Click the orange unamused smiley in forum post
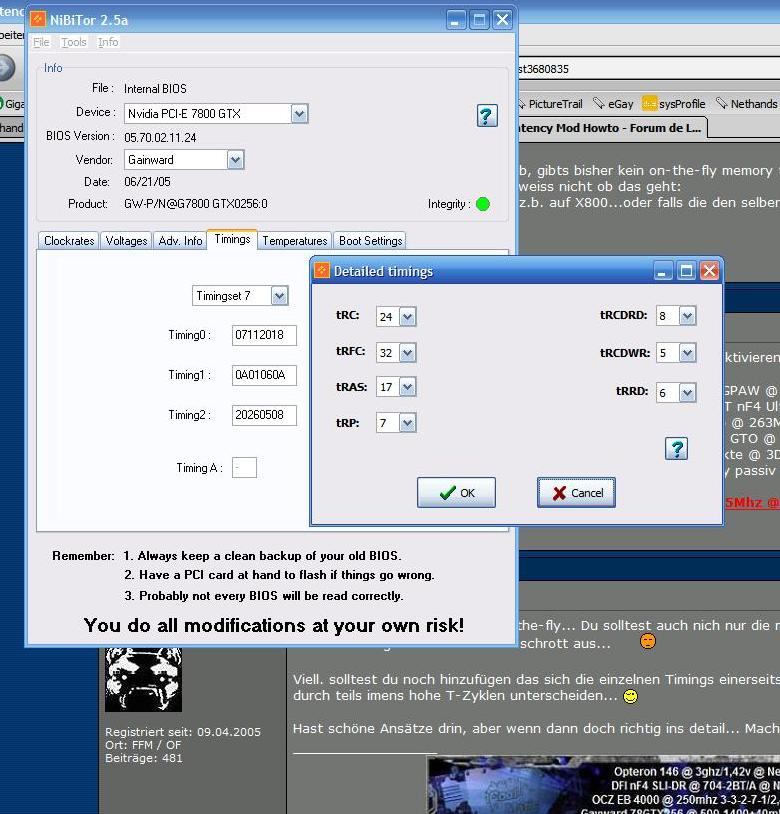This screenshot has height=814, width=780. (x=648, y=641)
